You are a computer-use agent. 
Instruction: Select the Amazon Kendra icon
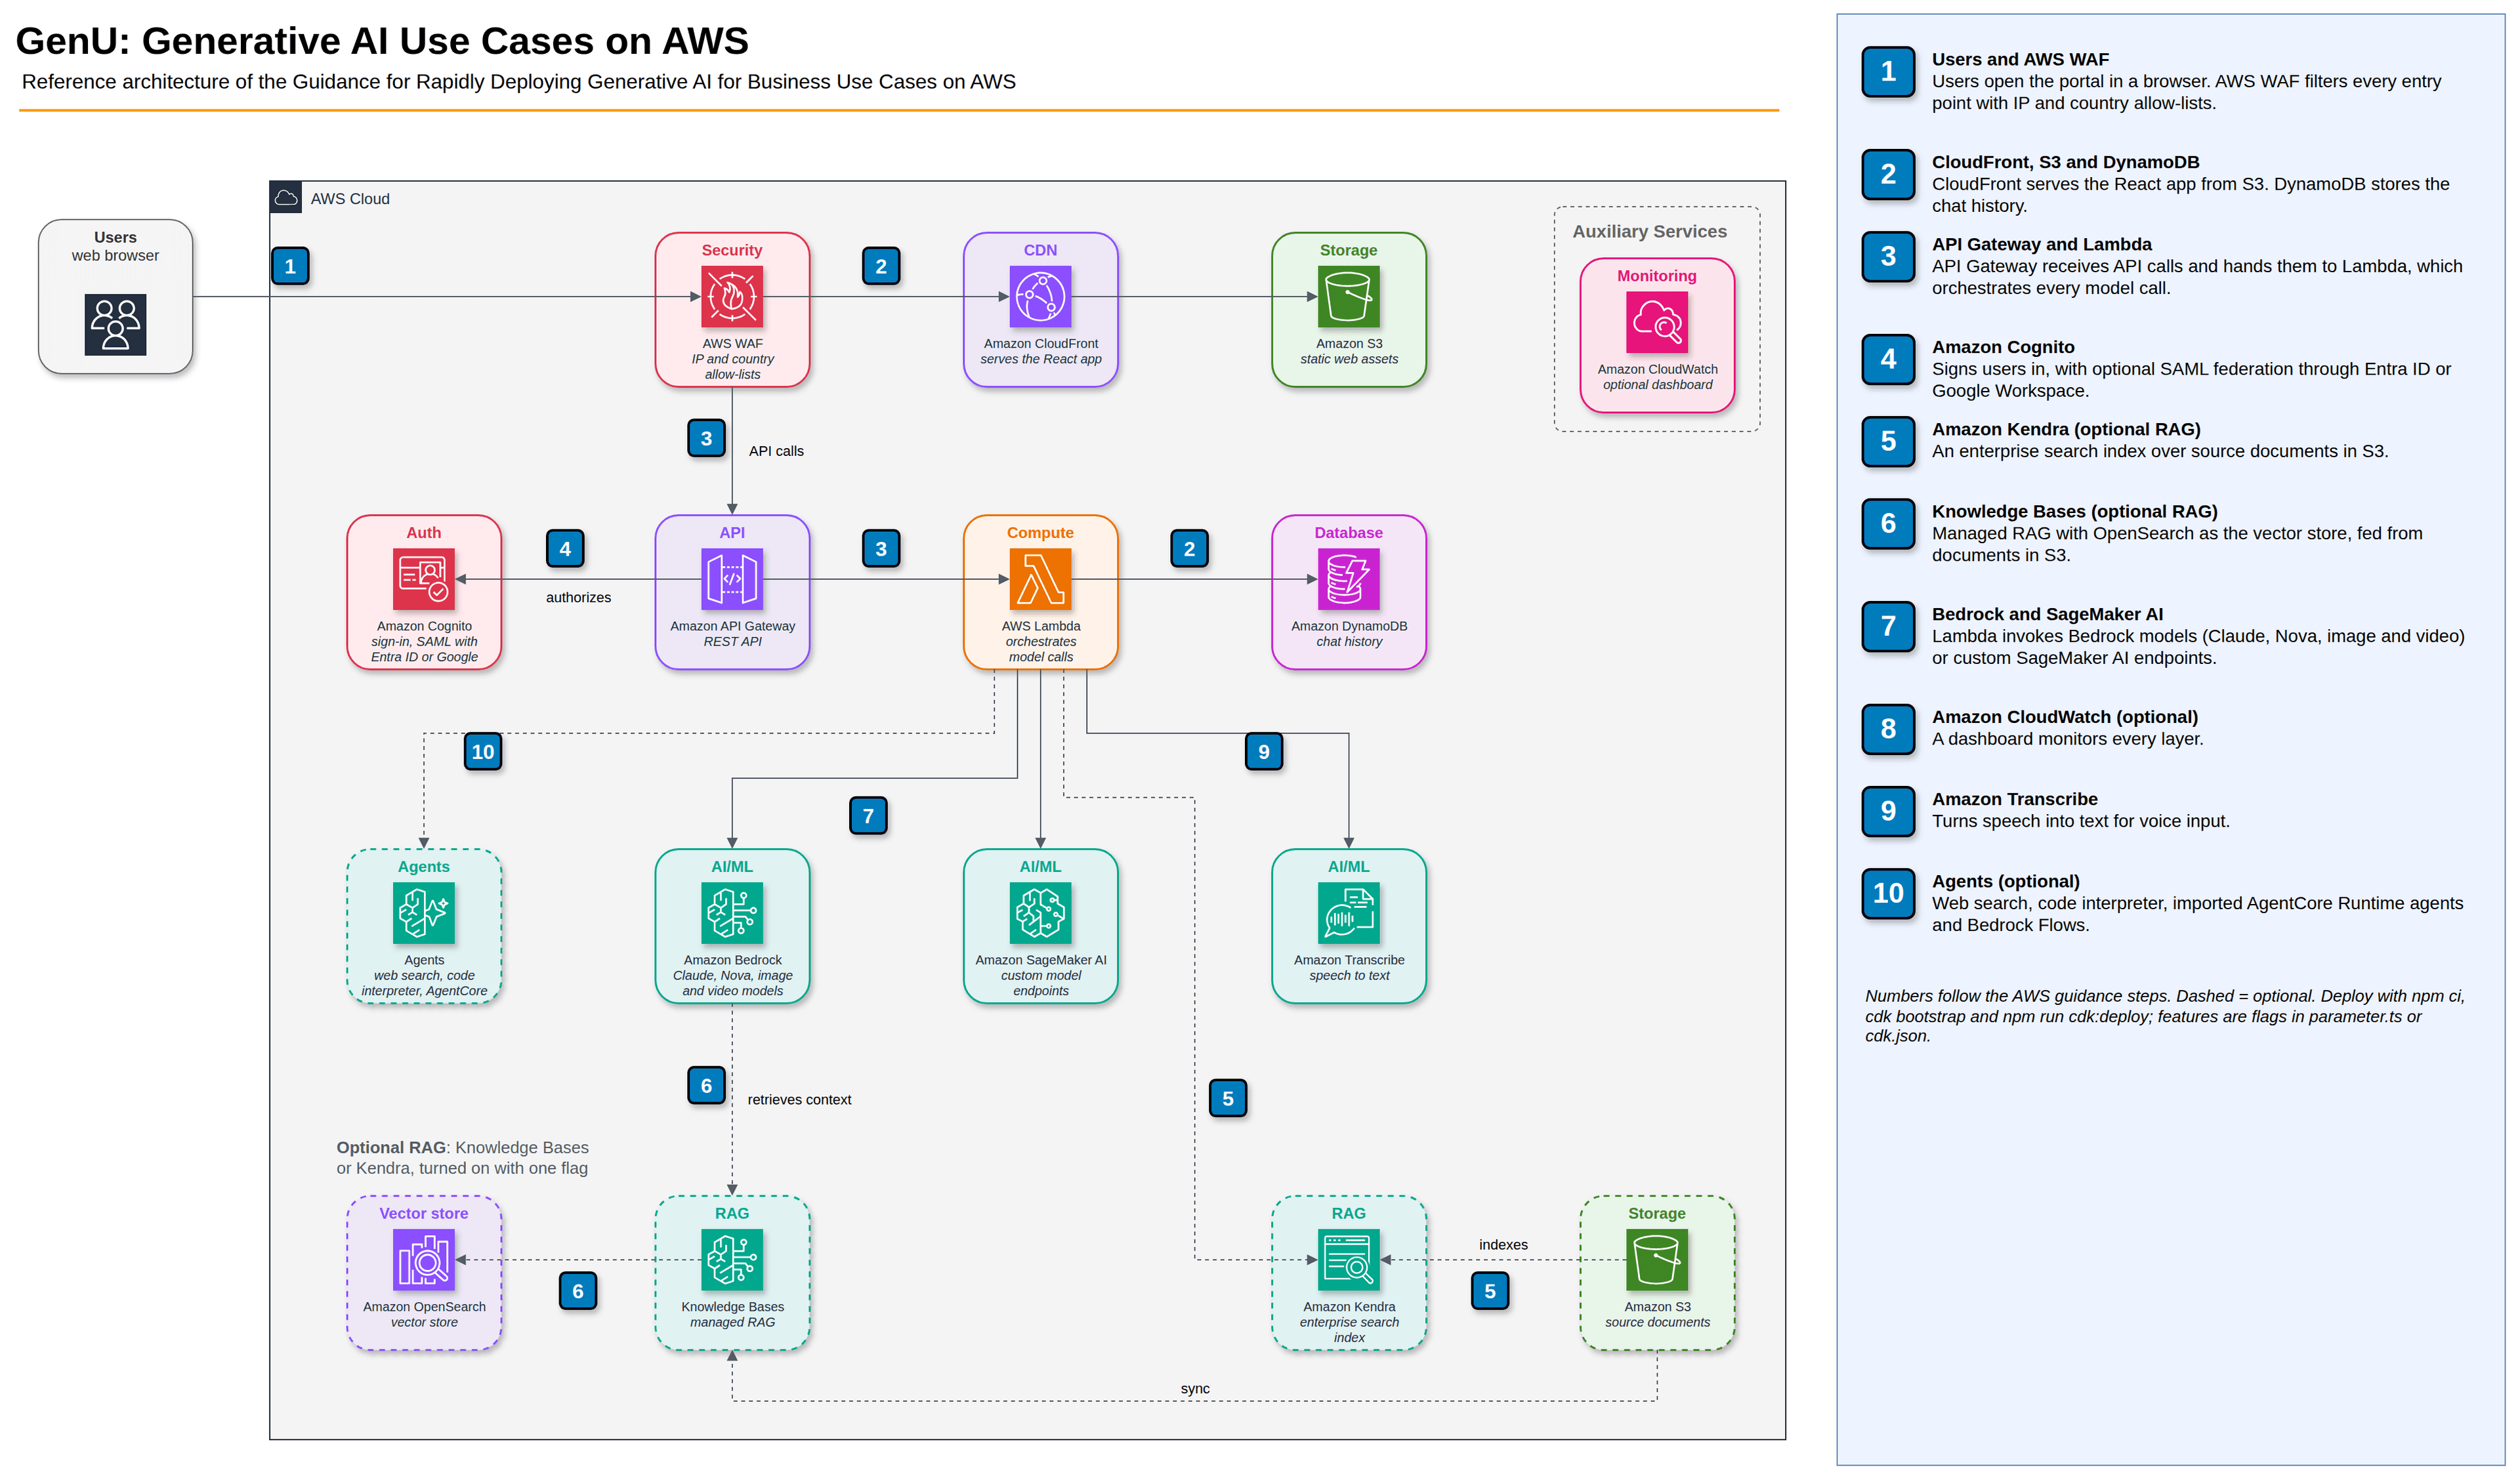tap(1348, 1260)
